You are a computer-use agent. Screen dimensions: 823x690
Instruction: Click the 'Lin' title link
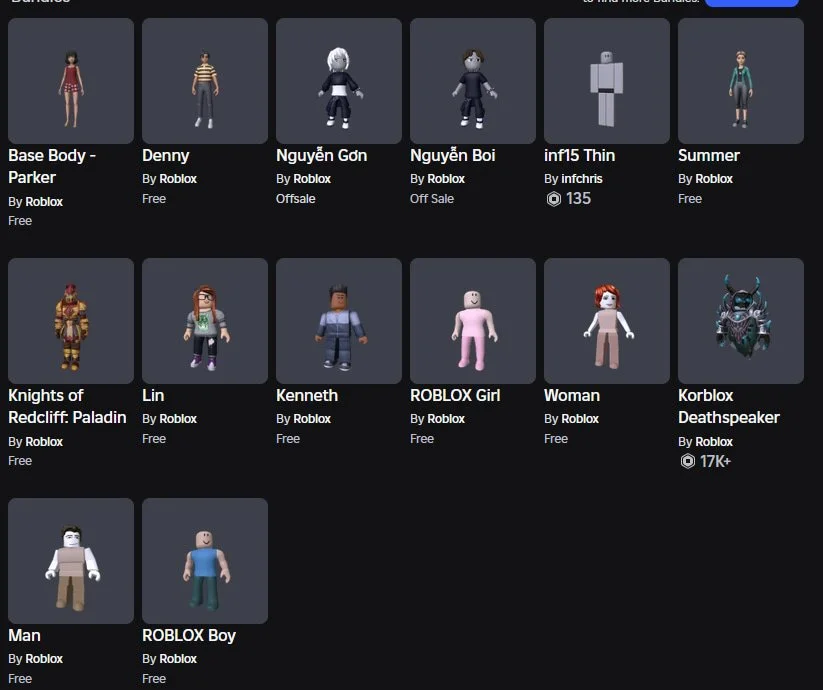[x=153, y=395]
